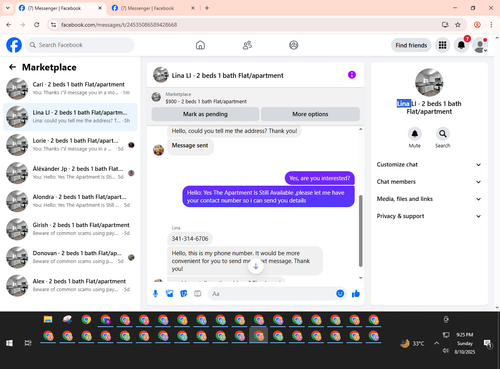Click the chat messages scrollbar thumb
Viewport: 500px width, 369px height.
coord(360,231)
